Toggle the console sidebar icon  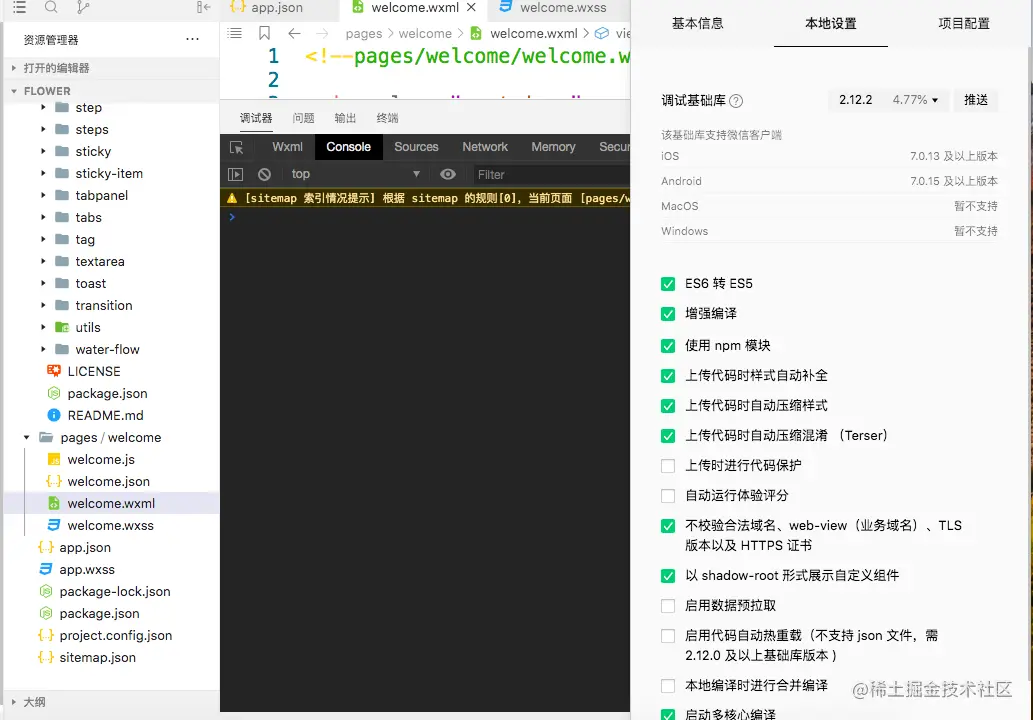click(235, 175)
